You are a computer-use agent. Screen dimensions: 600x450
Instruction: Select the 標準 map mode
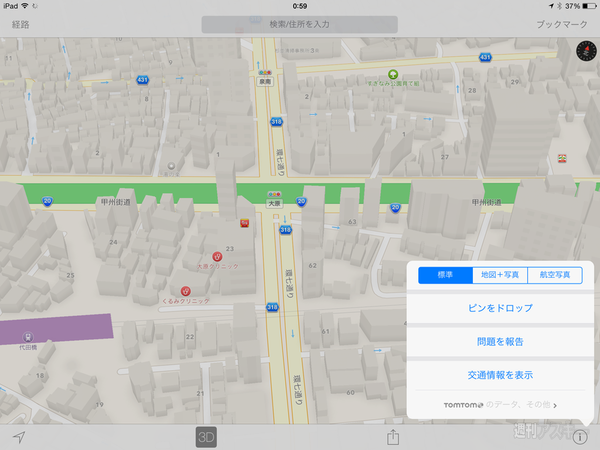pos(445,275)
